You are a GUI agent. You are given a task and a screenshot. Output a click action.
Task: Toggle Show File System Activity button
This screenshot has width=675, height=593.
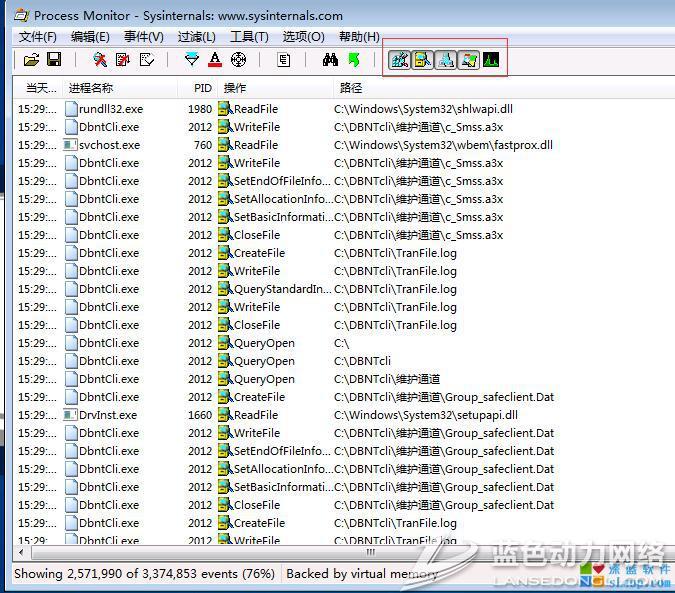(x=423, y=60)
